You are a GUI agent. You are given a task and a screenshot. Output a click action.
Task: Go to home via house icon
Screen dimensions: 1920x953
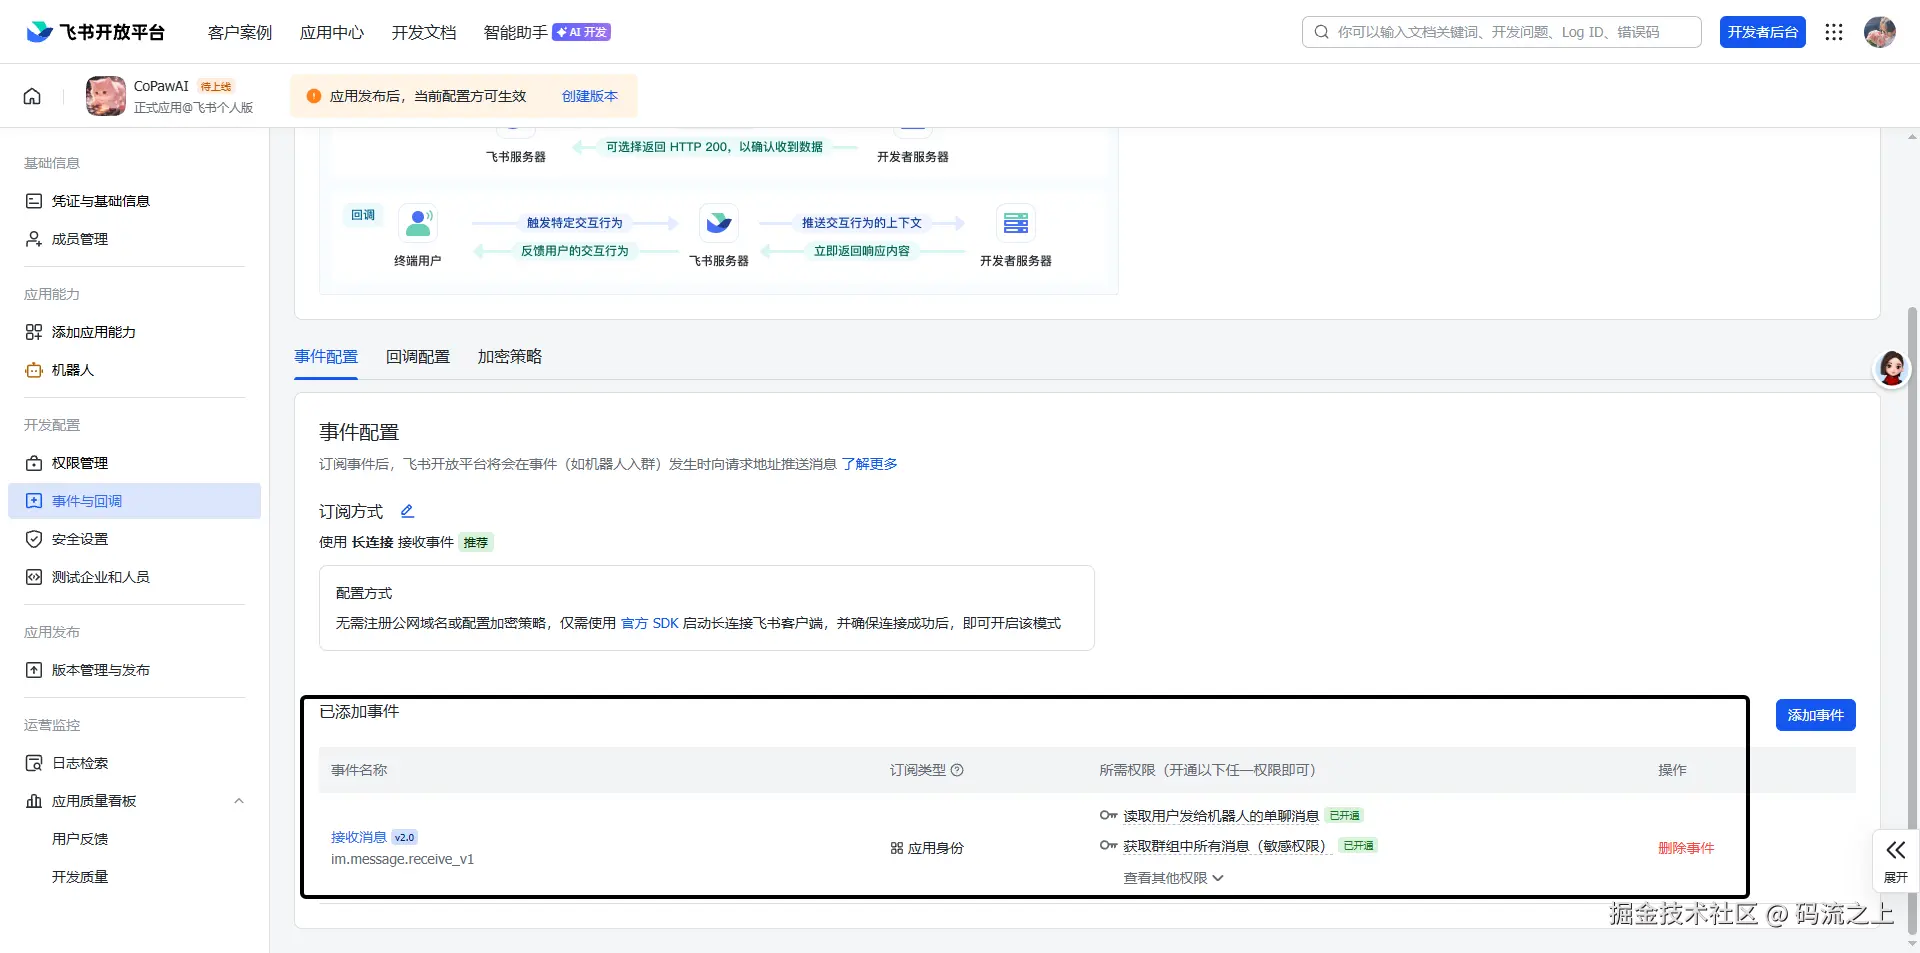click(32, 96)
